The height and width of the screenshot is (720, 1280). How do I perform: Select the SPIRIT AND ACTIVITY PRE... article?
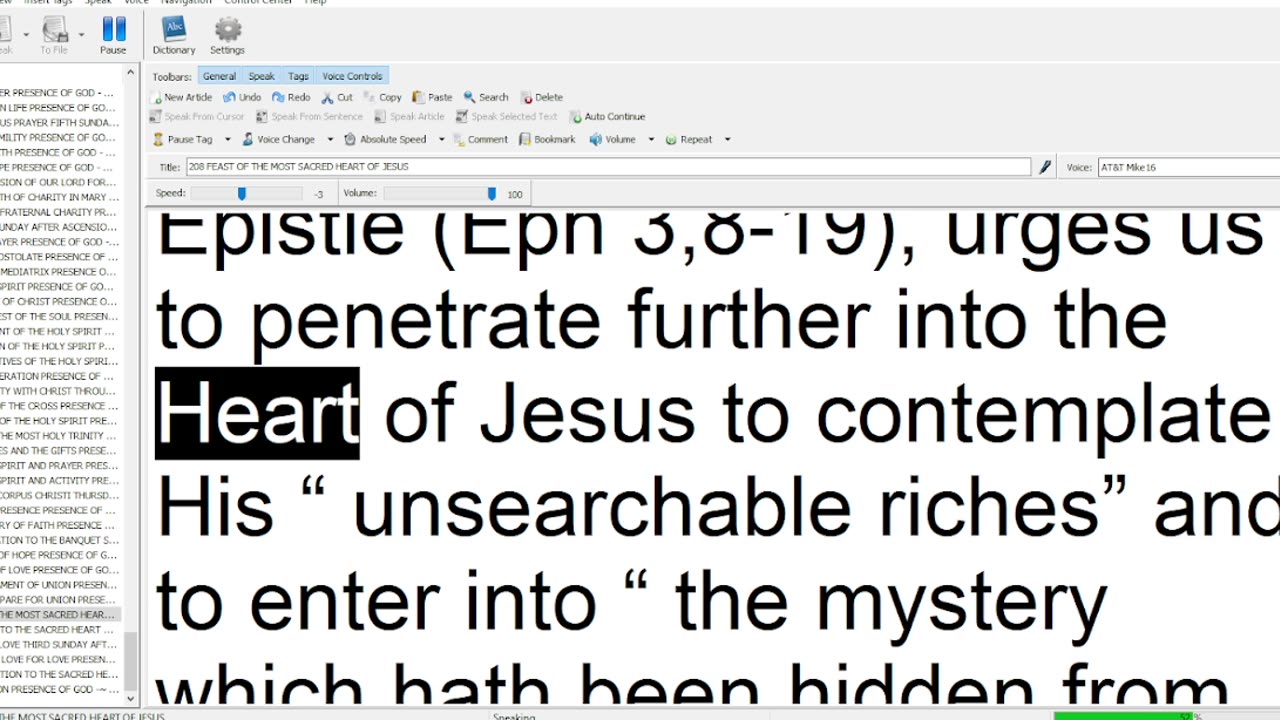pyautogui.click(x=60, y=481)
